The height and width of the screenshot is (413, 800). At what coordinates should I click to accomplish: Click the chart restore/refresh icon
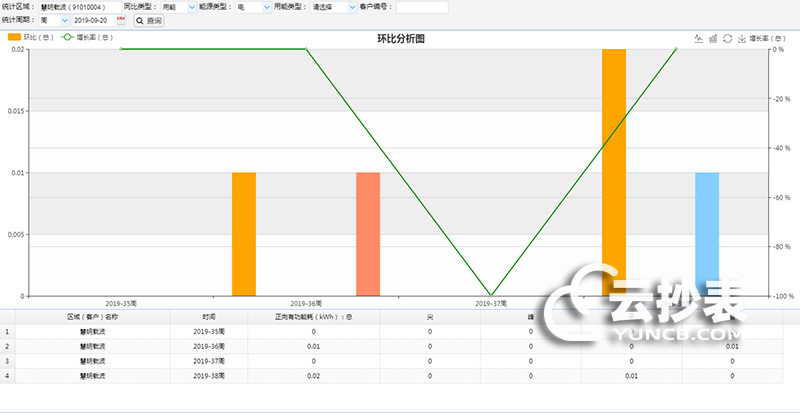pos(727,38)
